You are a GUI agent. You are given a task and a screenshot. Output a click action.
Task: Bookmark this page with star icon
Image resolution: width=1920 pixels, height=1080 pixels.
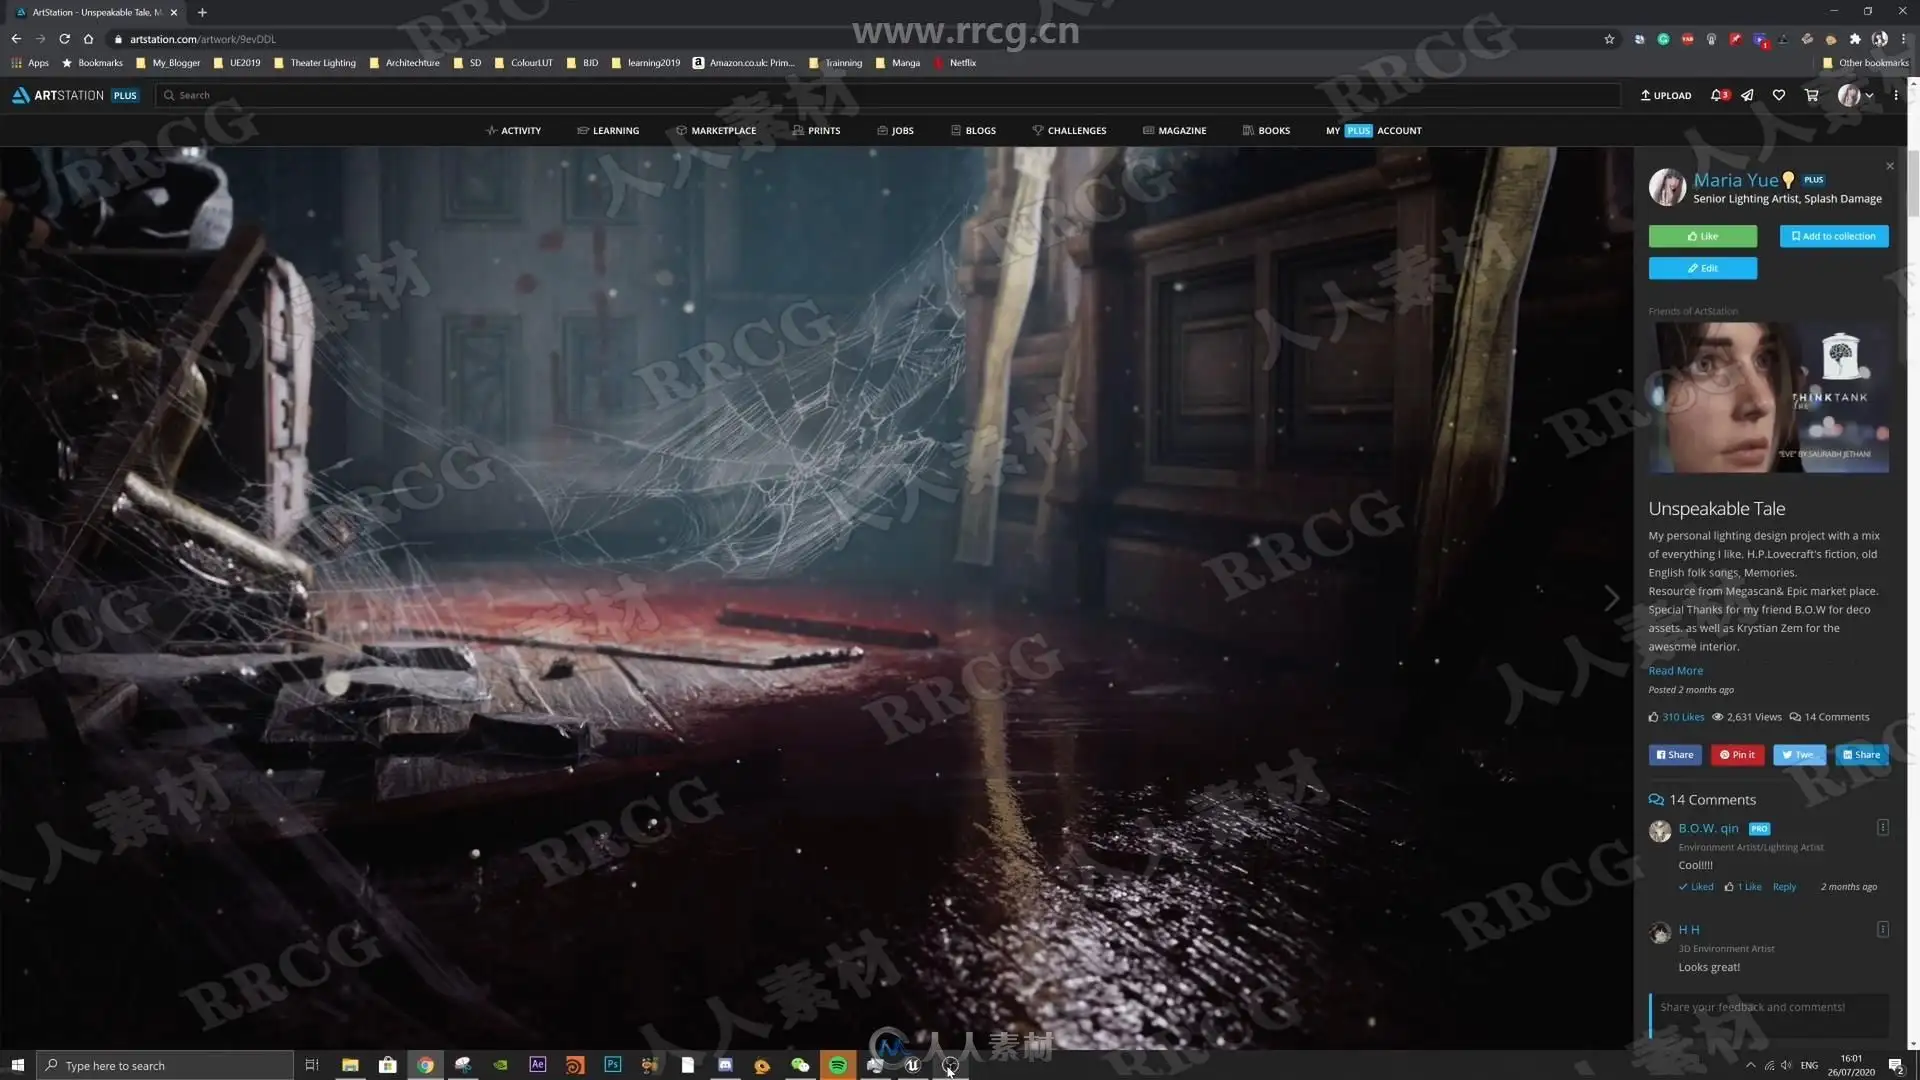pyautogui.click(x=1609, y=39)
